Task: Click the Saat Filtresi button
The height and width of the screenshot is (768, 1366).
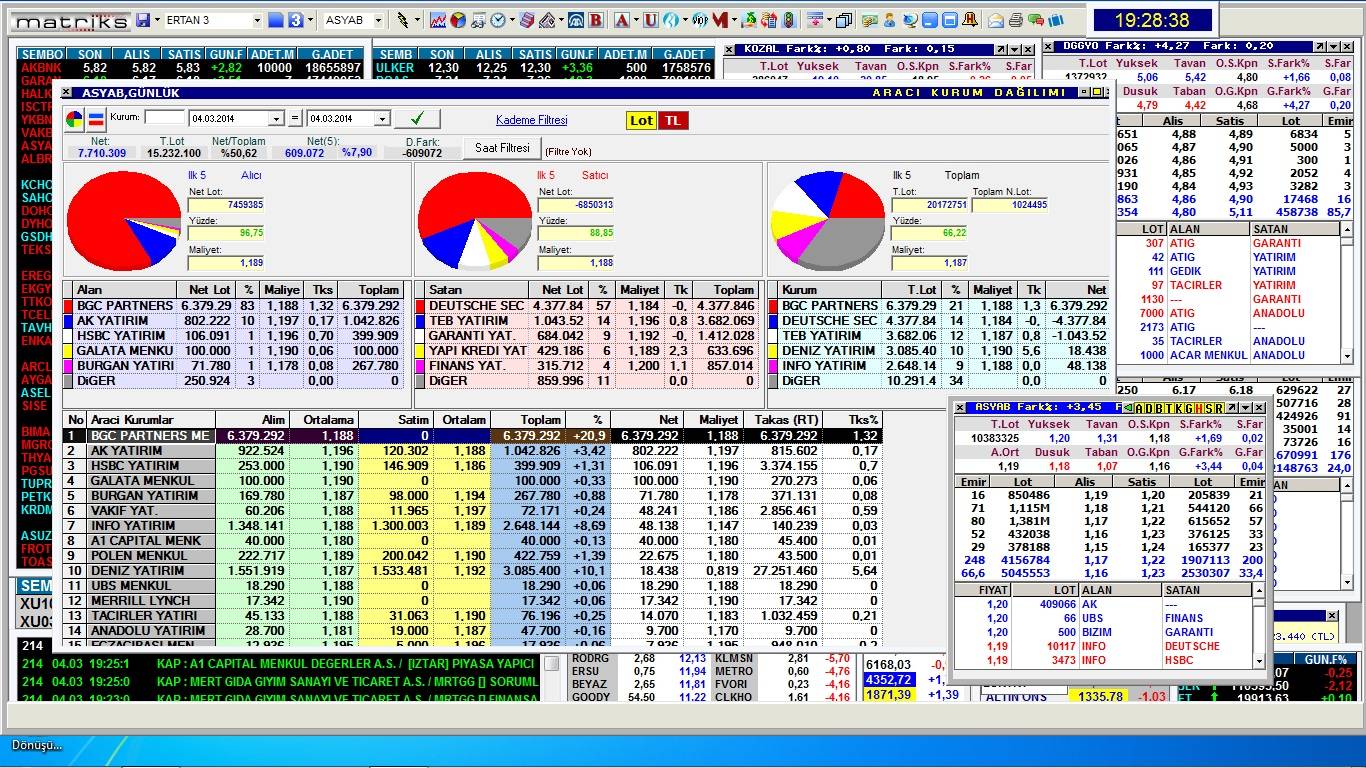Action: pos(502,148)
